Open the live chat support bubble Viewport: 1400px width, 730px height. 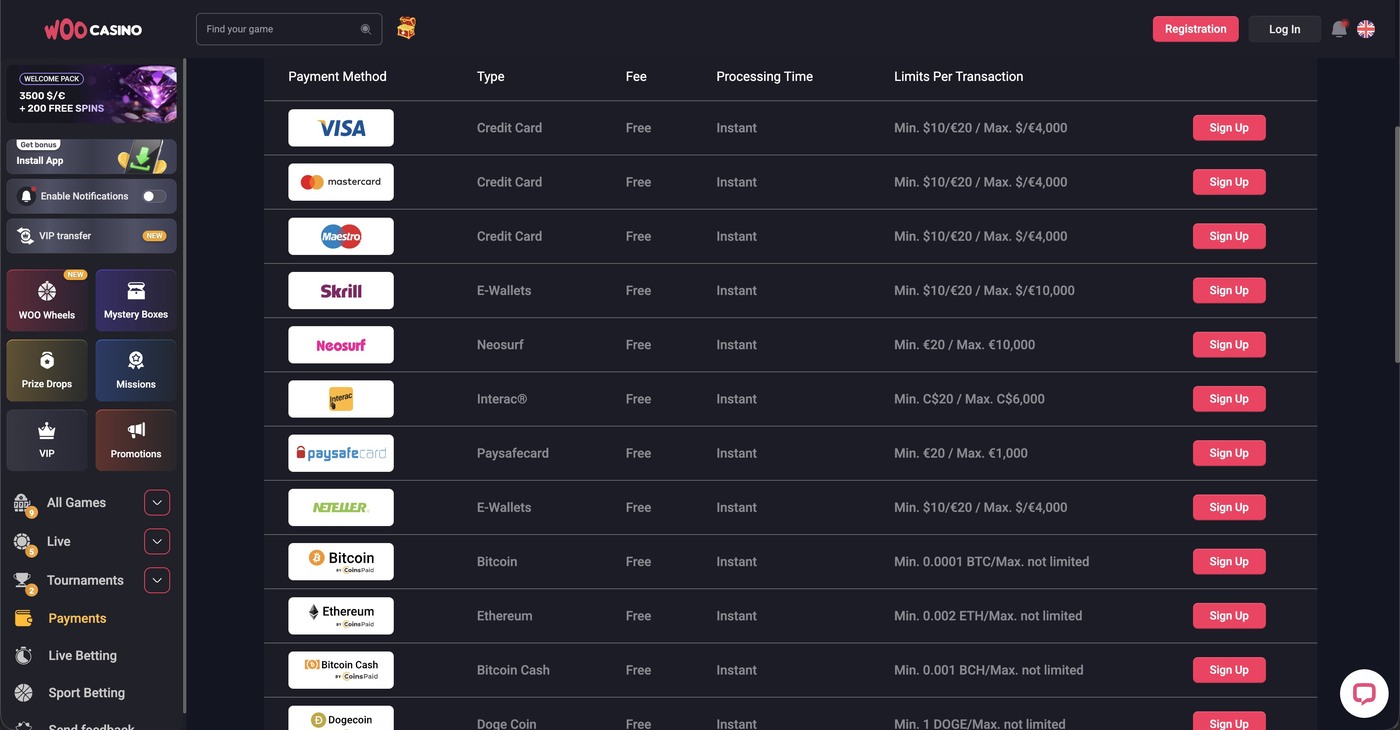point(1364,693)
